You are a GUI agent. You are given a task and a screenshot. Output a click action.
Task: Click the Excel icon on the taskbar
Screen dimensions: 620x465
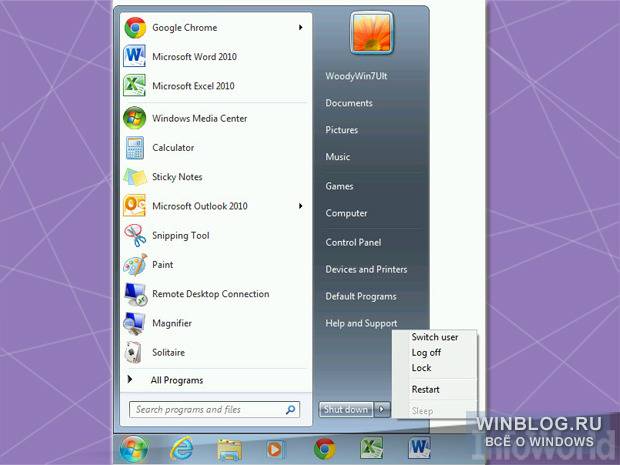pos(371,448)
